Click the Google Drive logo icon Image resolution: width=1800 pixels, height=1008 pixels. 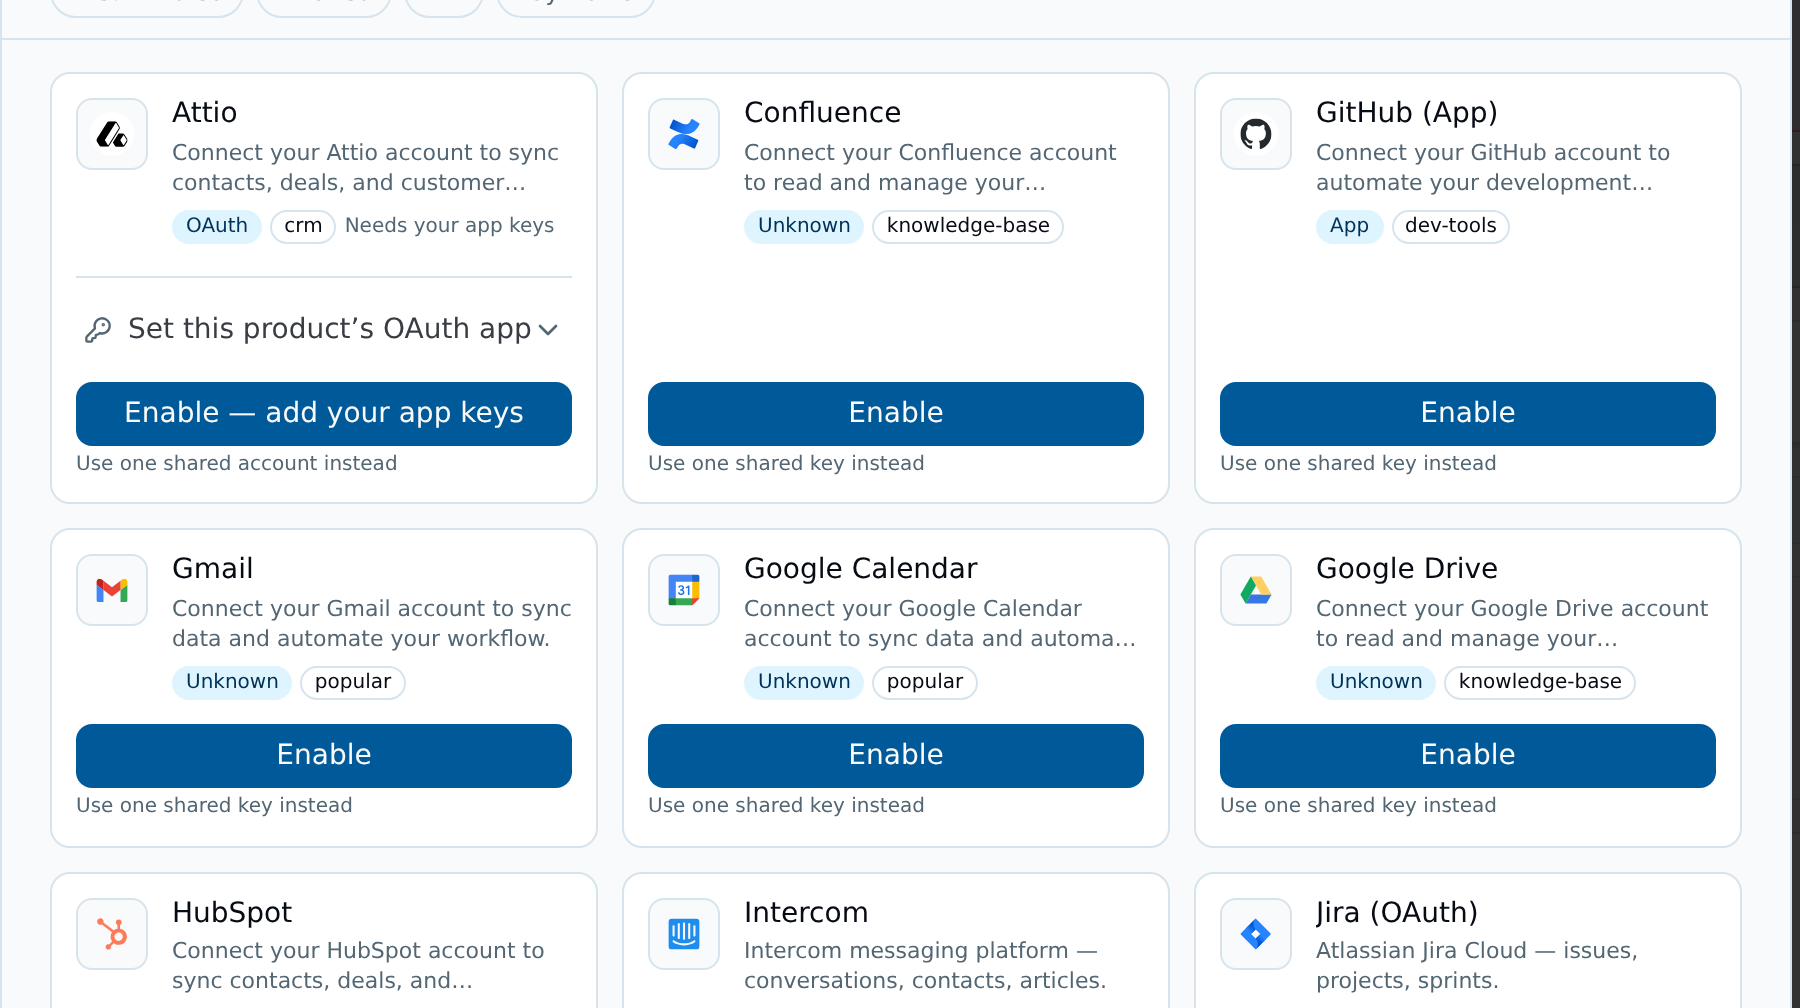[x=1256, y=590]
